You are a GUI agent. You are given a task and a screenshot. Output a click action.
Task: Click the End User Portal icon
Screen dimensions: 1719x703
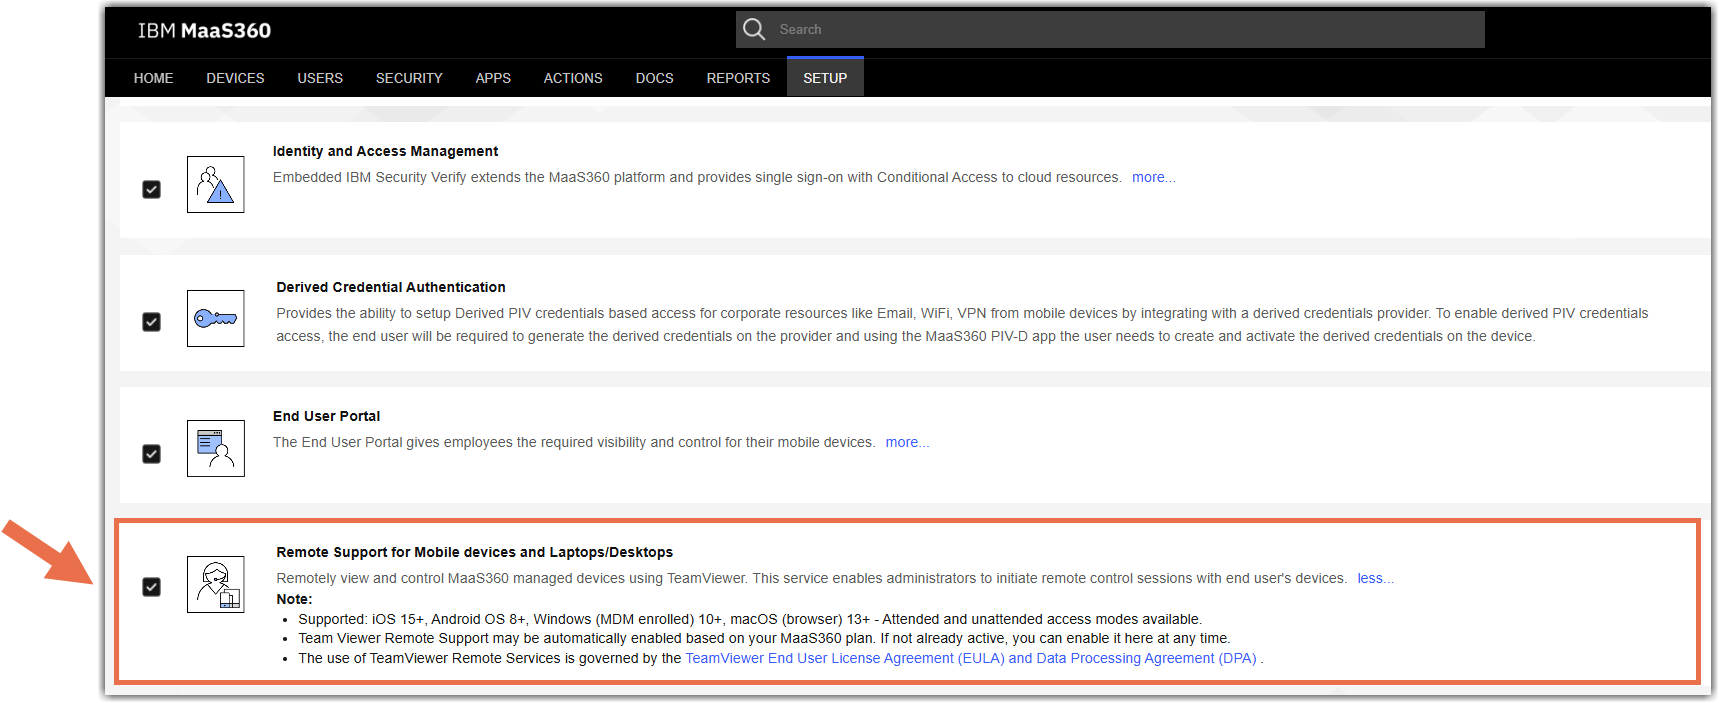215,448
